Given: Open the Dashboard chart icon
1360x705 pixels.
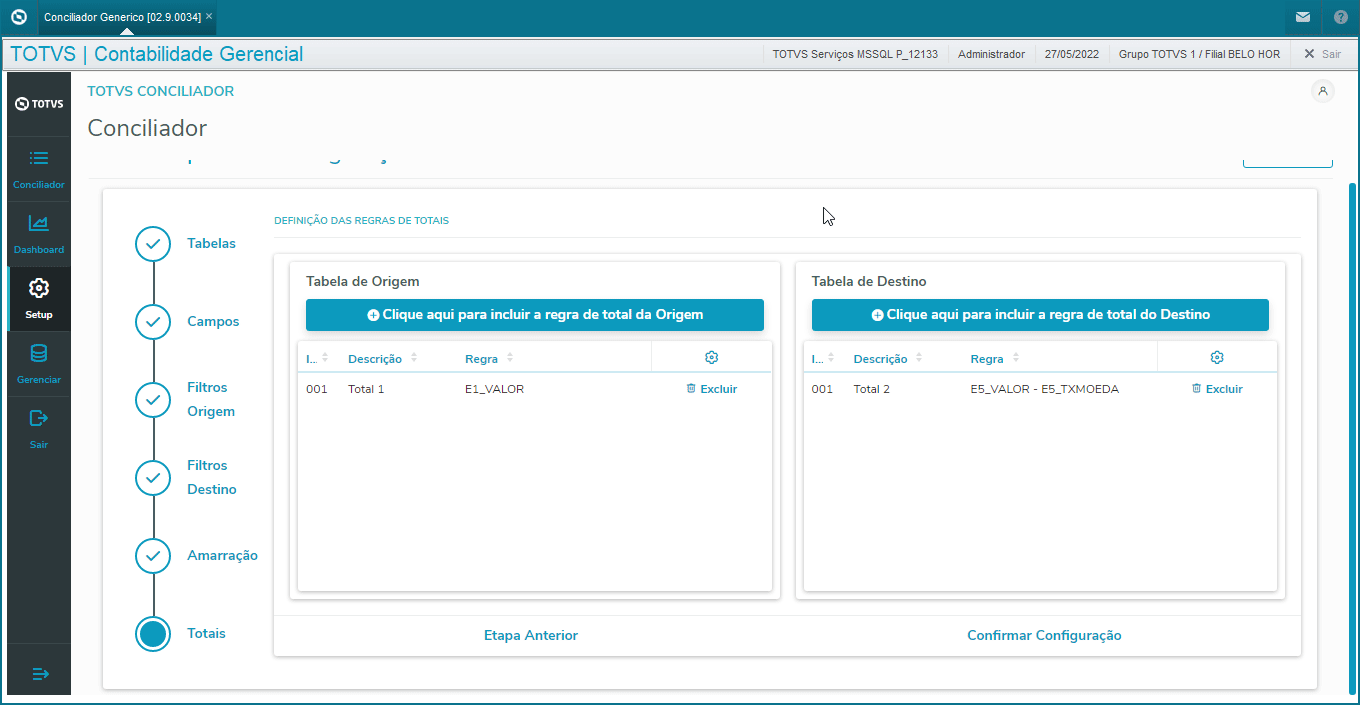Looking at the screenshot, I should (39, 223).
